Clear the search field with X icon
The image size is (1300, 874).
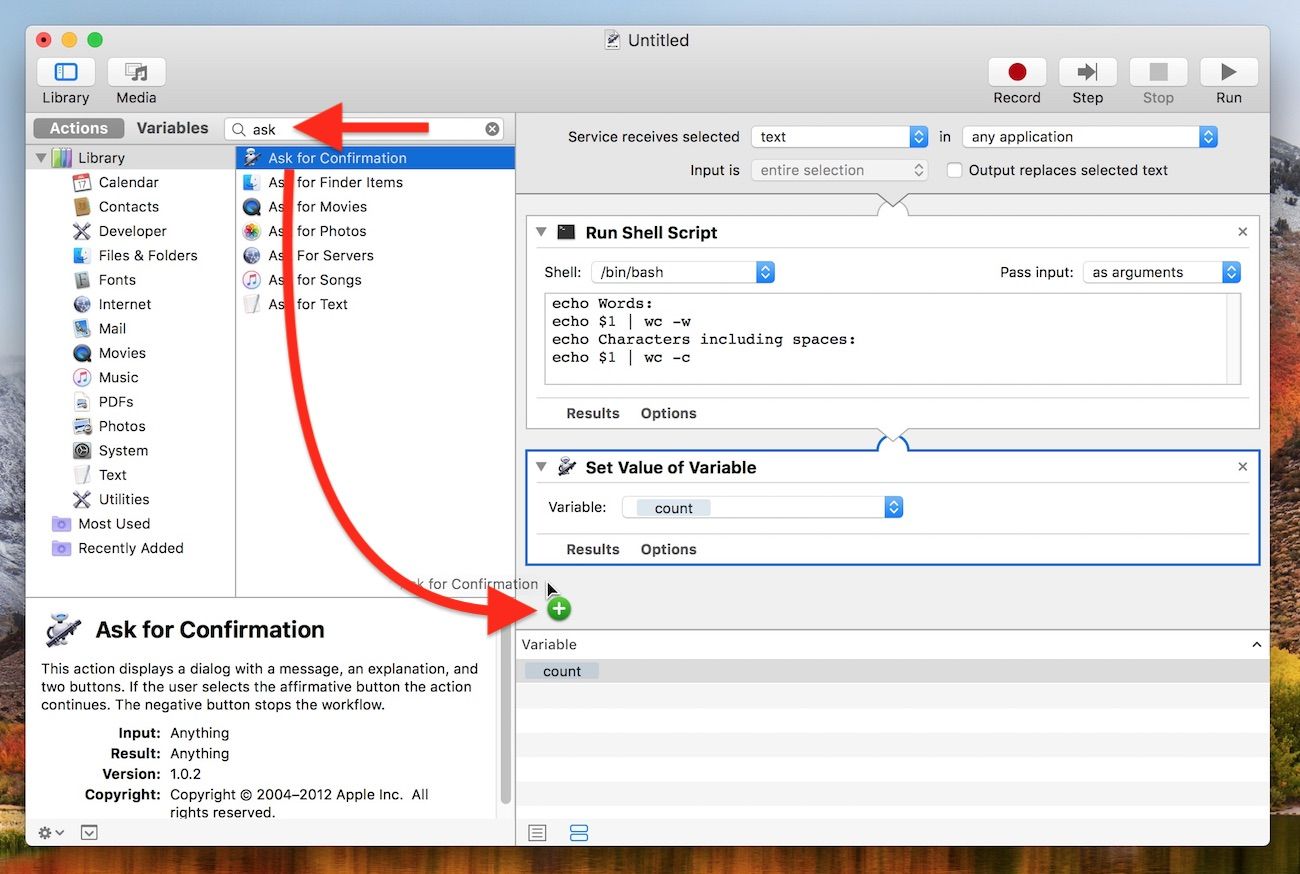[492, 129]
